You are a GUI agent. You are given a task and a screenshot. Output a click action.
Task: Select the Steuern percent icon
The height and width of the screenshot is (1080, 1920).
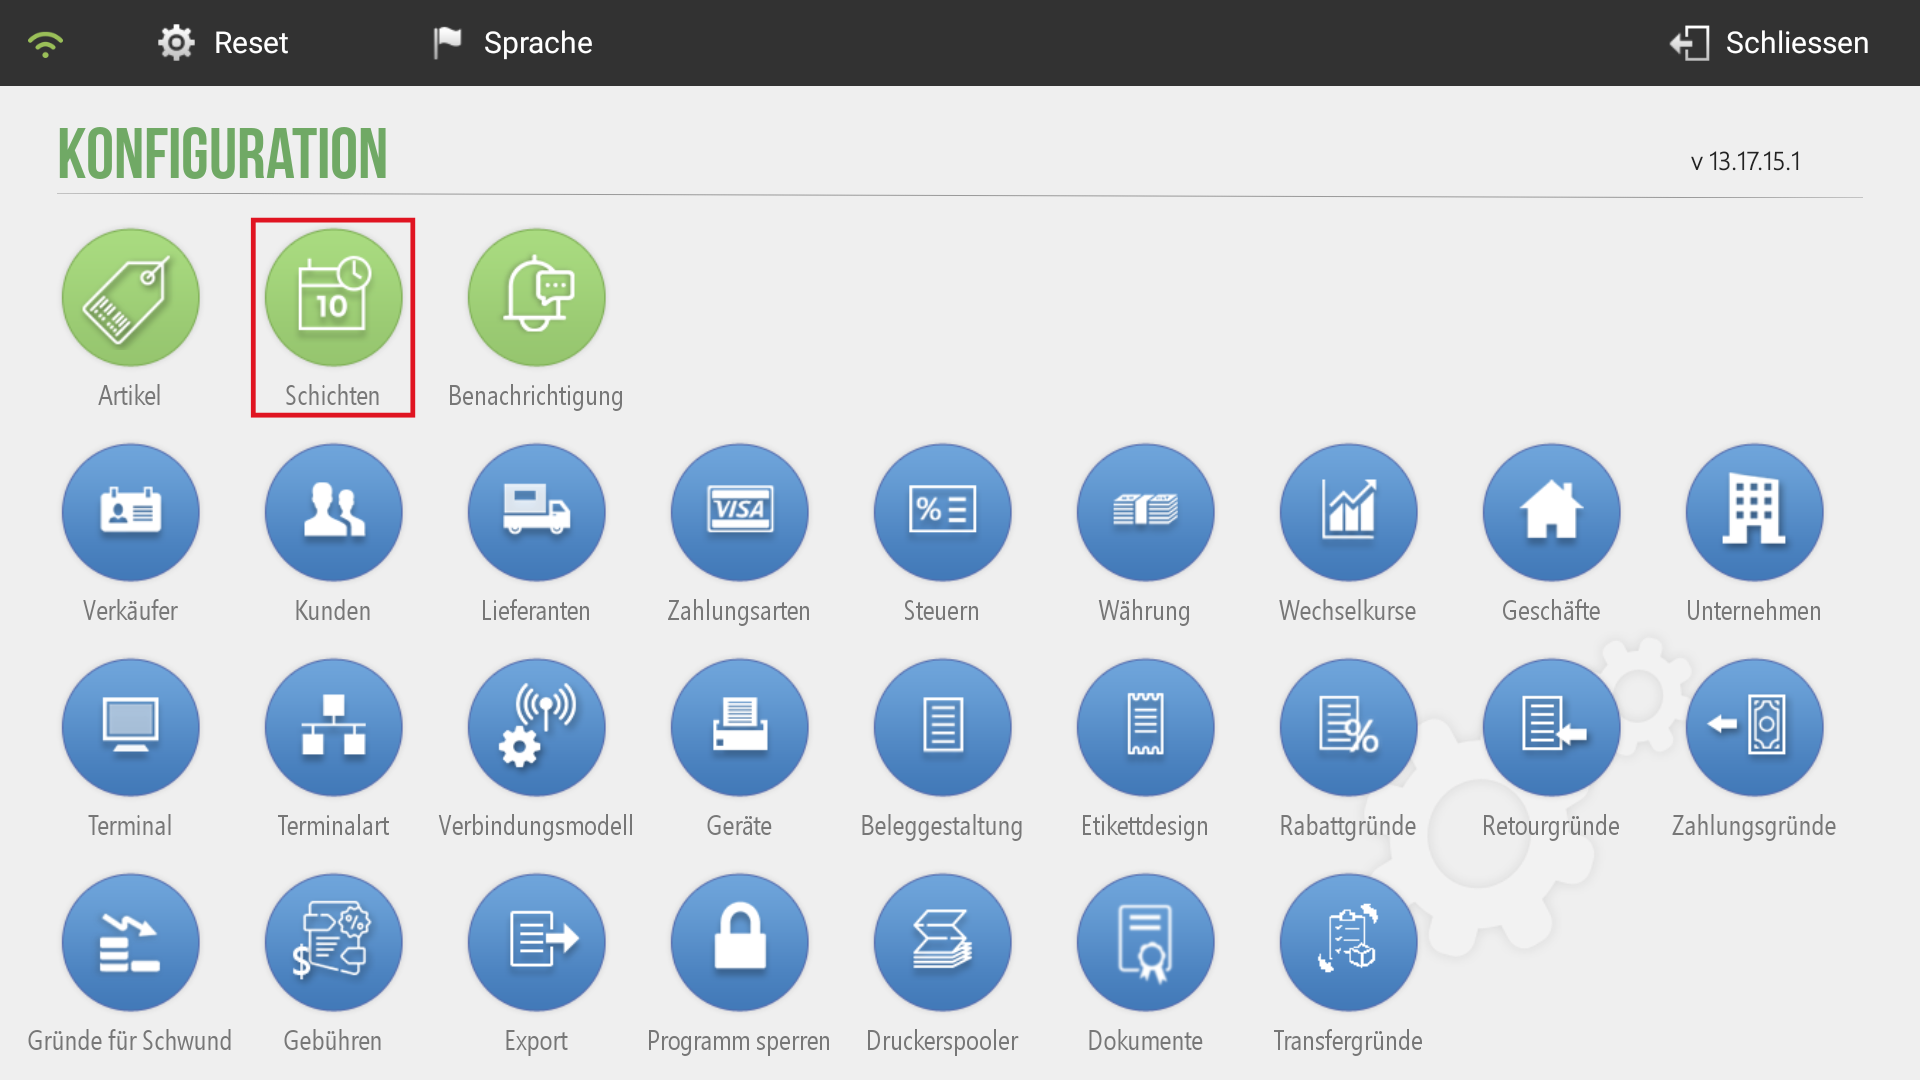click(942, 513)
